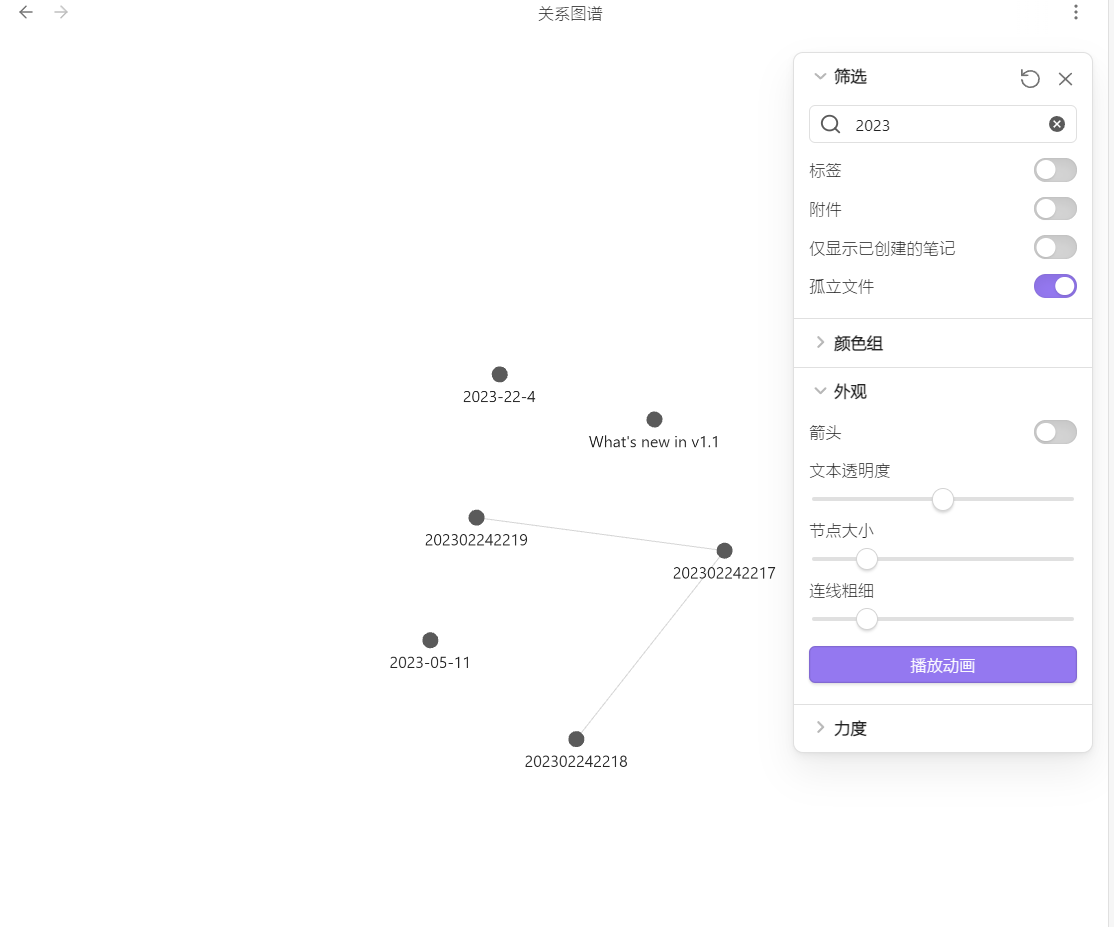The image size is (1114, 927).
Task: Enable the 箭头 switch
Action: point(1055,432)
